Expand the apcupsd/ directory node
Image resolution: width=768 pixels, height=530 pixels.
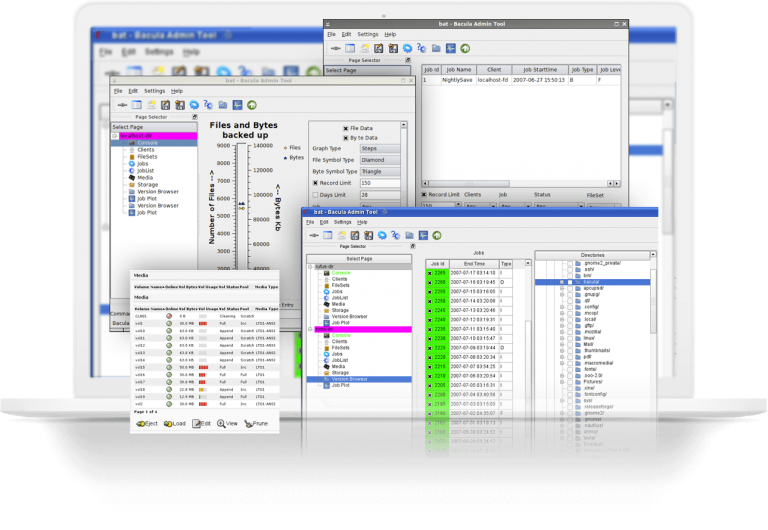(562, 289)
